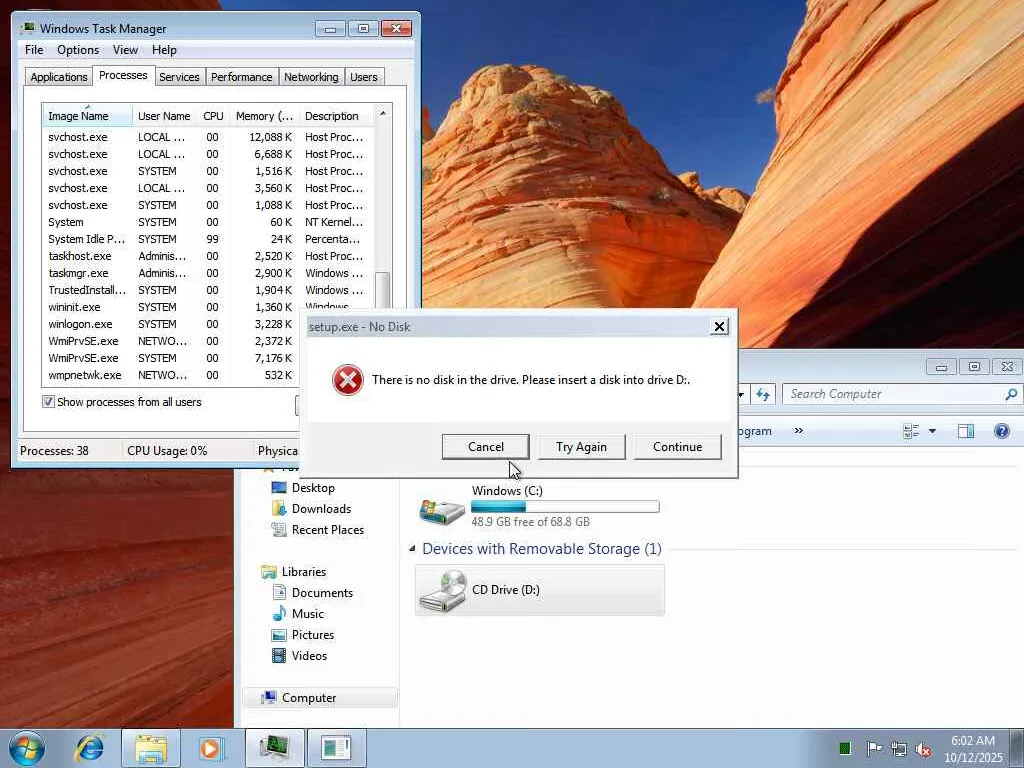The width and height of the screenshot is (1024, 768).
Task: Click the Windows (C:) disk usage bar
Action: (565, 507)
